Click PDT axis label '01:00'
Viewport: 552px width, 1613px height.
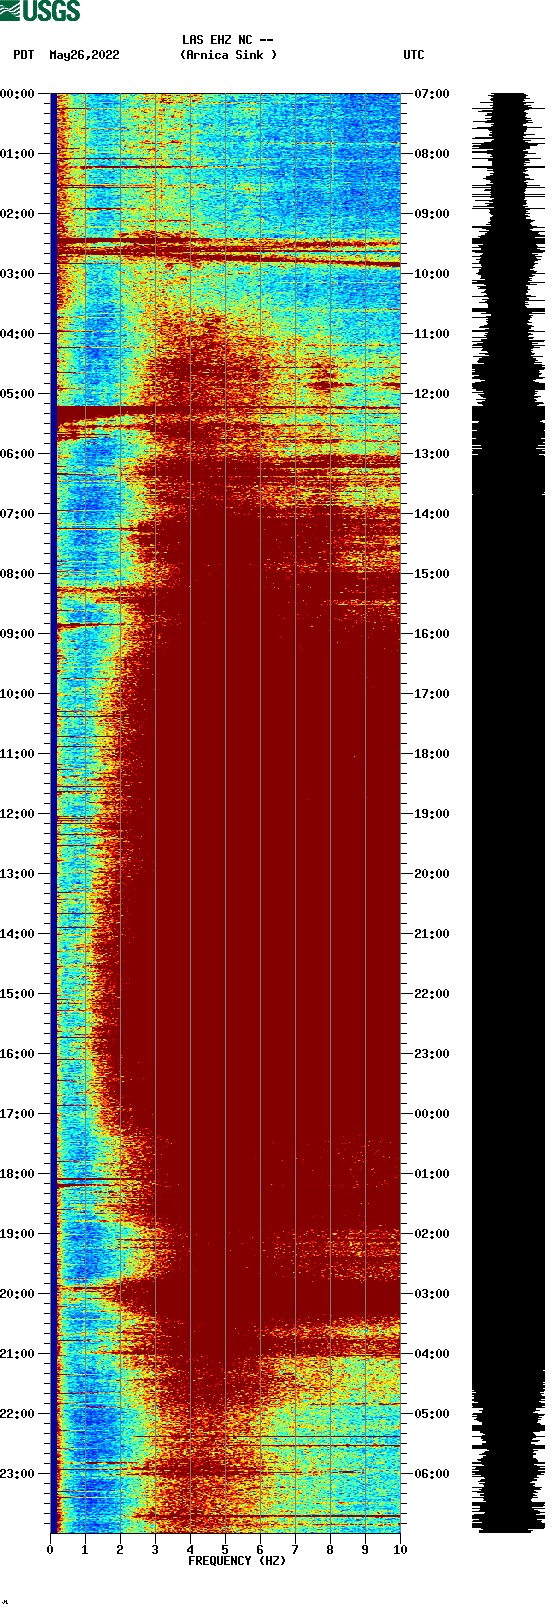pos(17,154)
